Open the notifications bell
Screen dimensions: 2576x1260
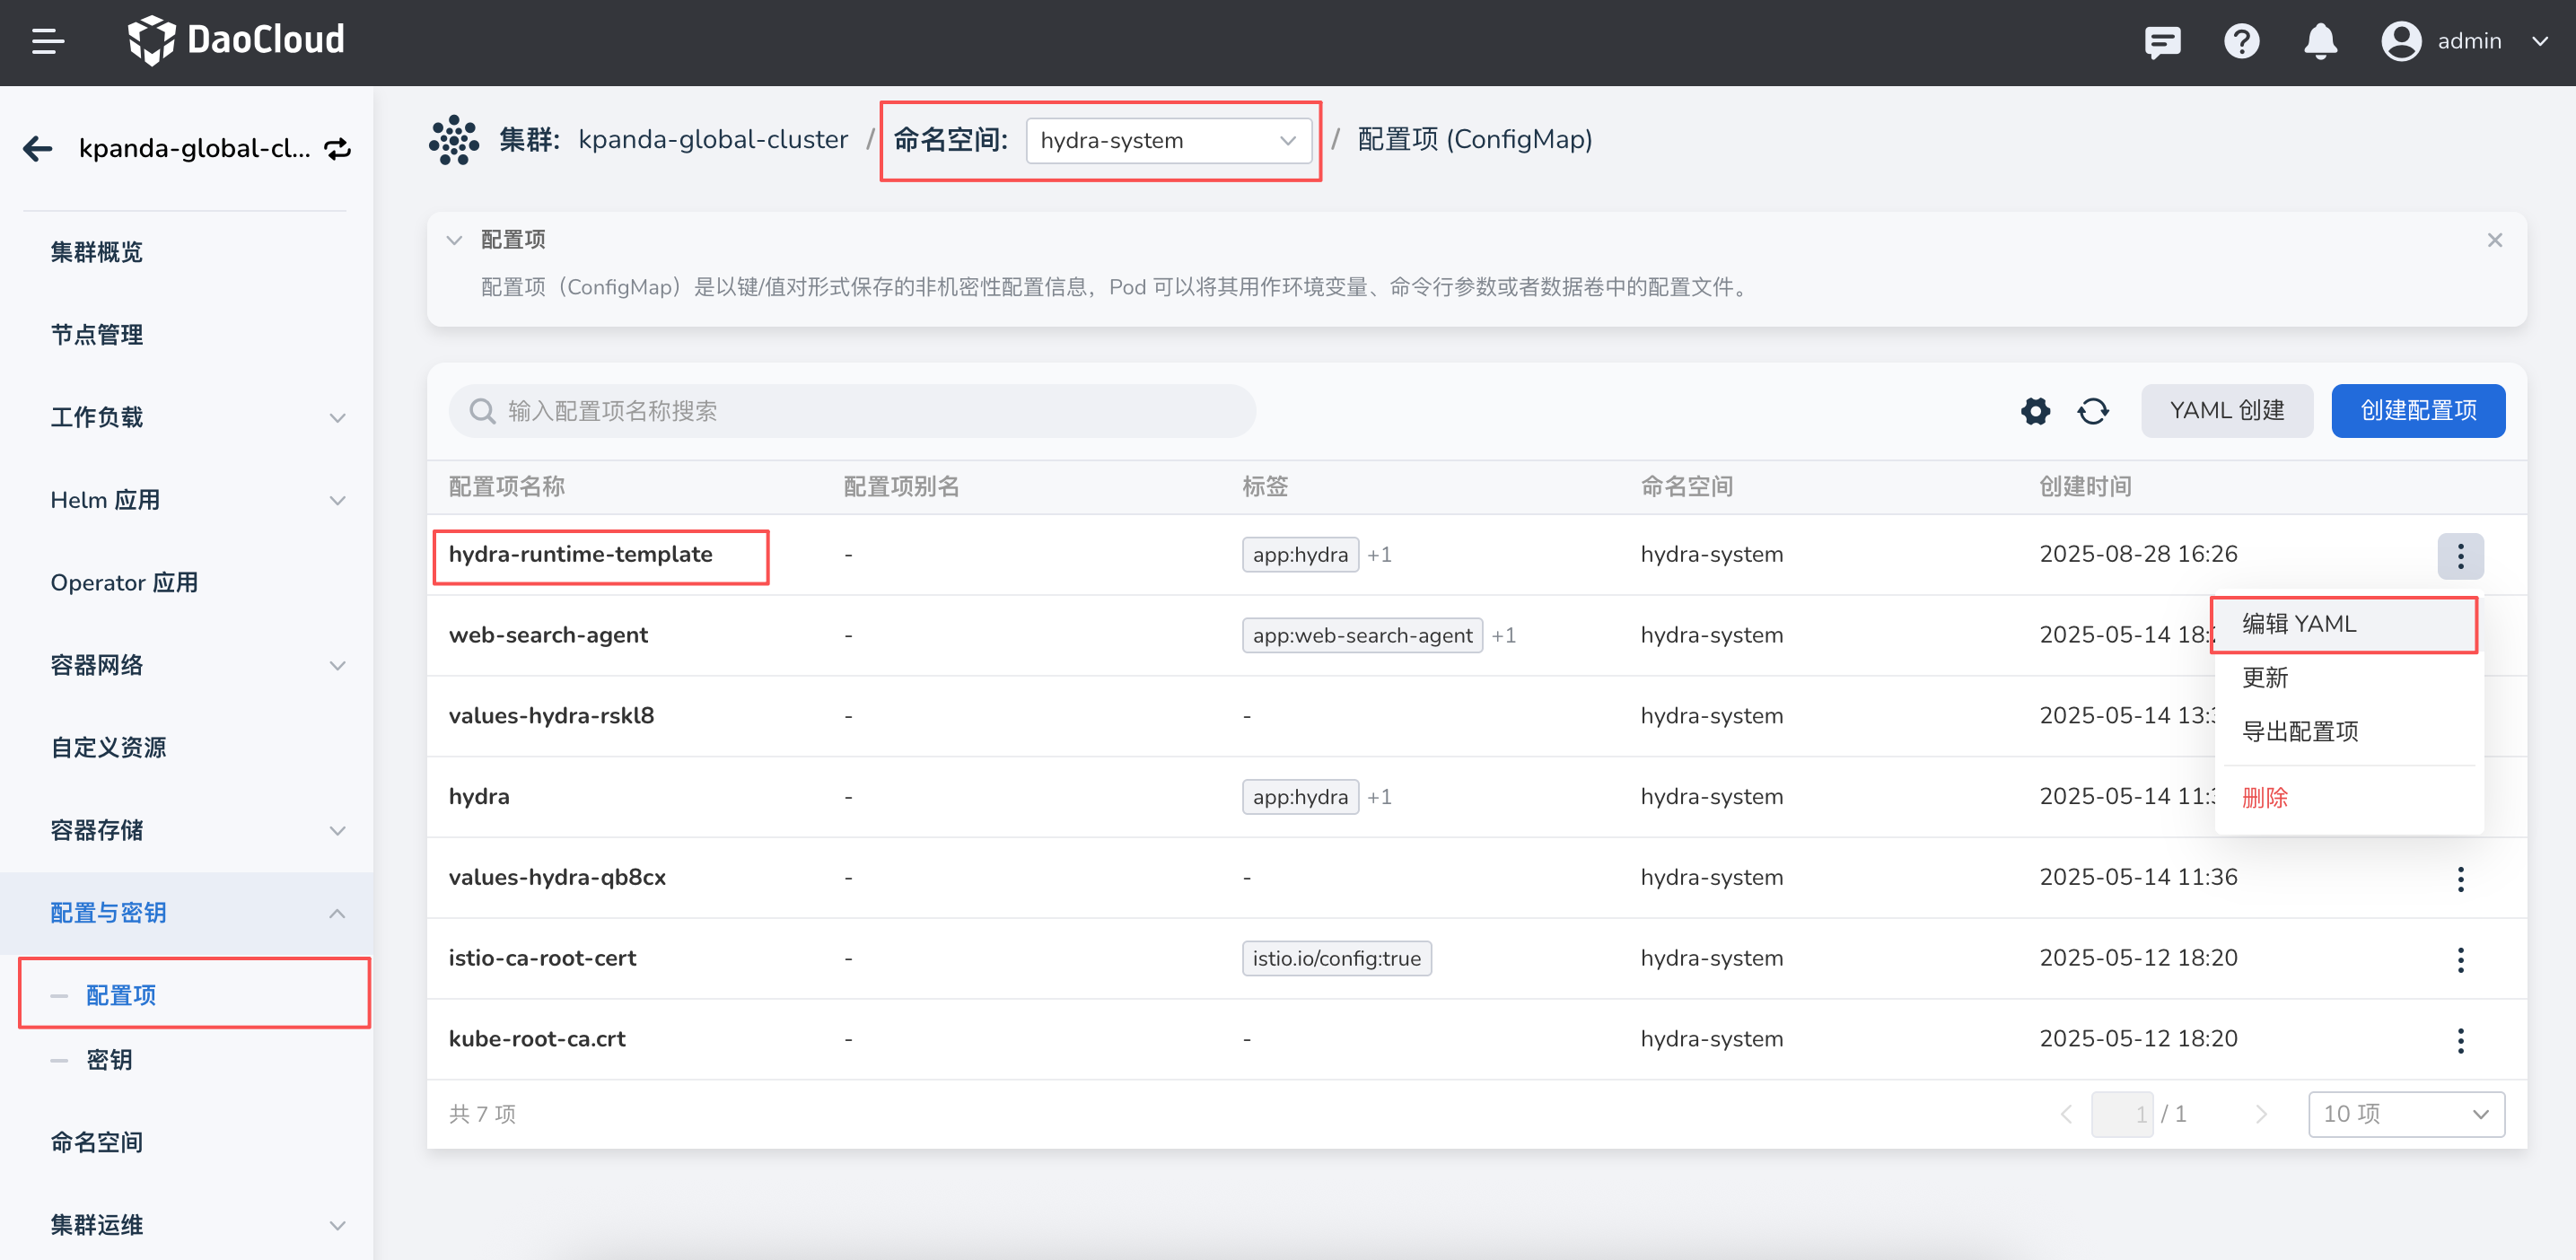(x=2320, y=41)
